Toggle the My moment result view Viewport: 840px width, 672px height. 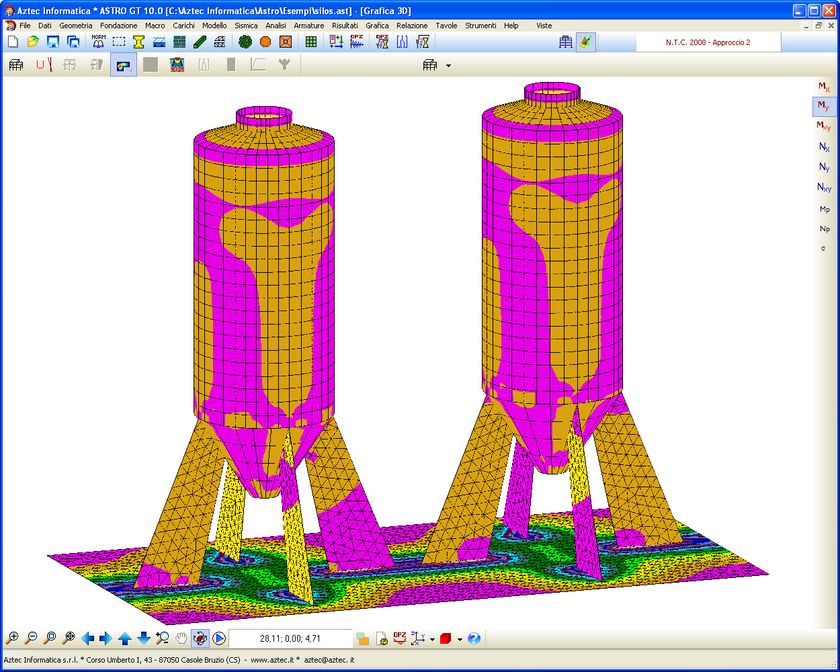824,106
